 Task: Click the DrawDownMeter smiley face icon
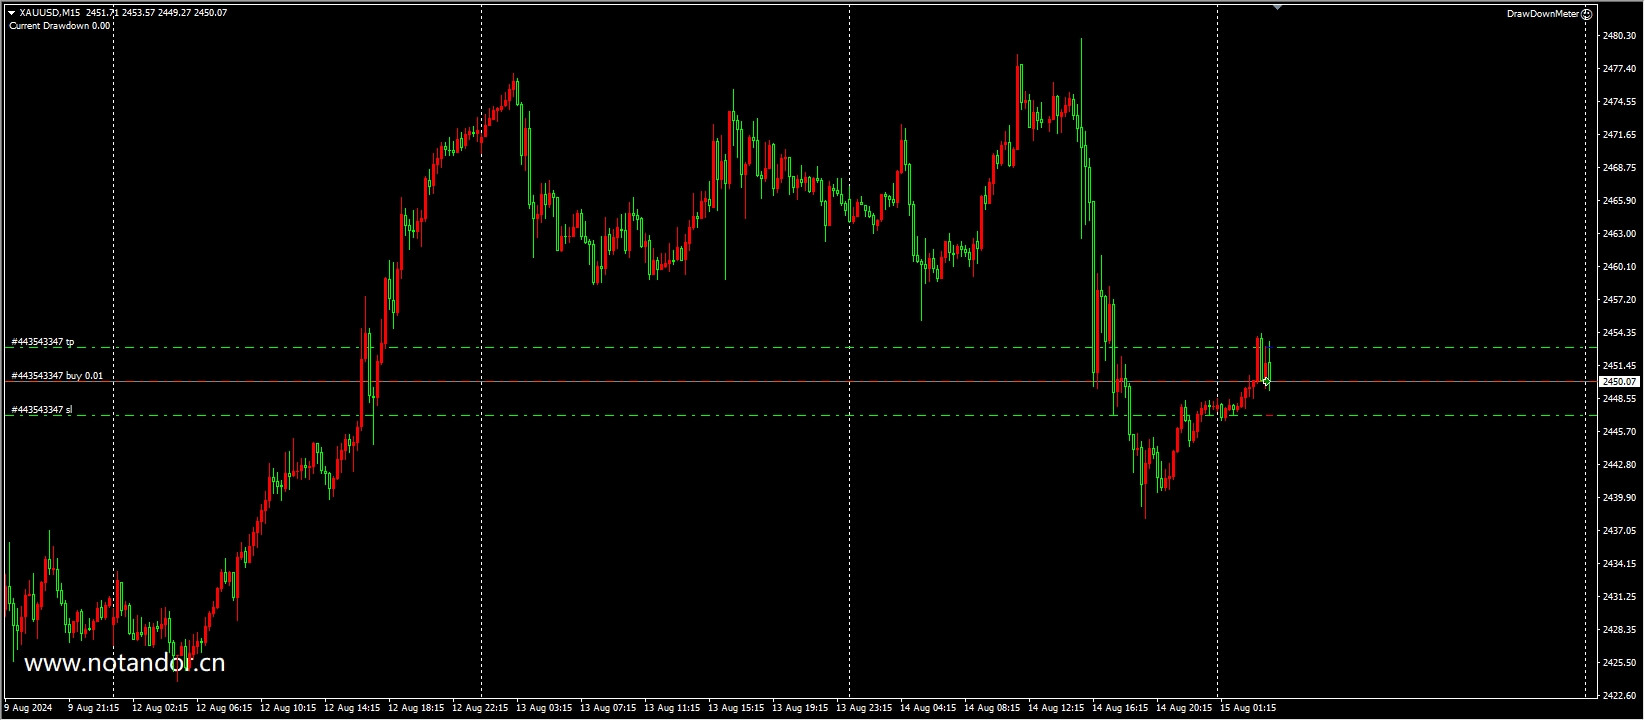pos(1587,14)
